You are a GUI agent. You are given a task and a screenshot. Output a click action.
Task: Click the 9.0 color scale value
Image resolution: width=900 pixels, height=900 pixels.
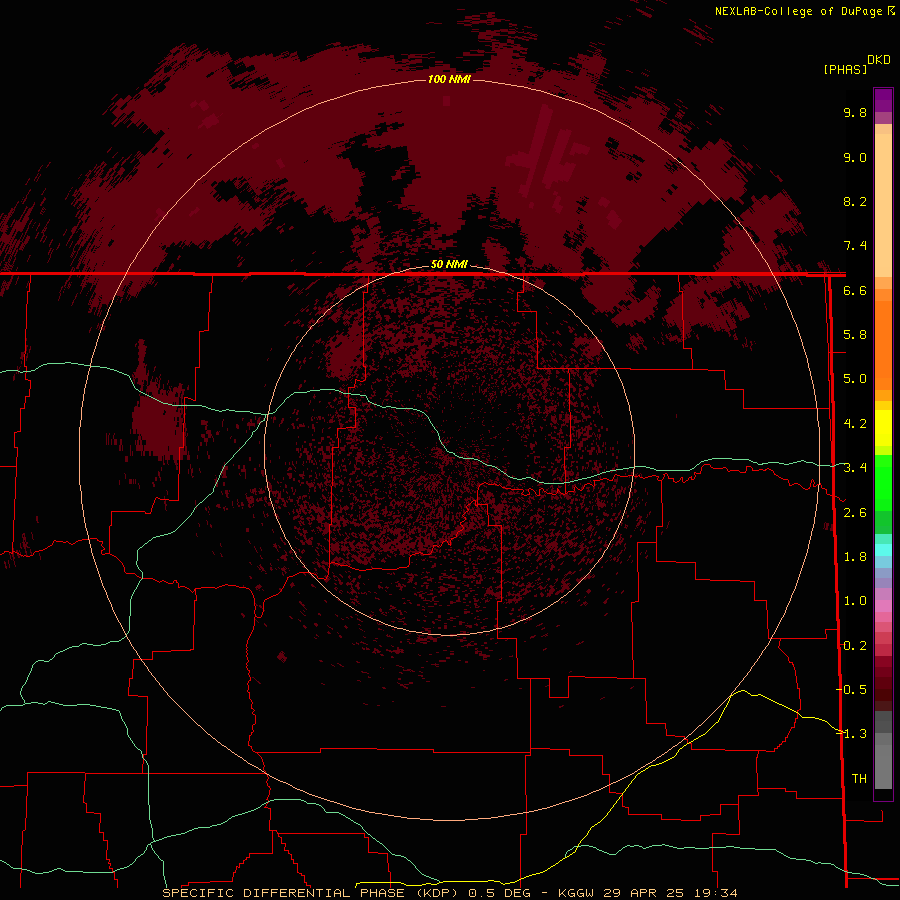[x=855, y=157]
